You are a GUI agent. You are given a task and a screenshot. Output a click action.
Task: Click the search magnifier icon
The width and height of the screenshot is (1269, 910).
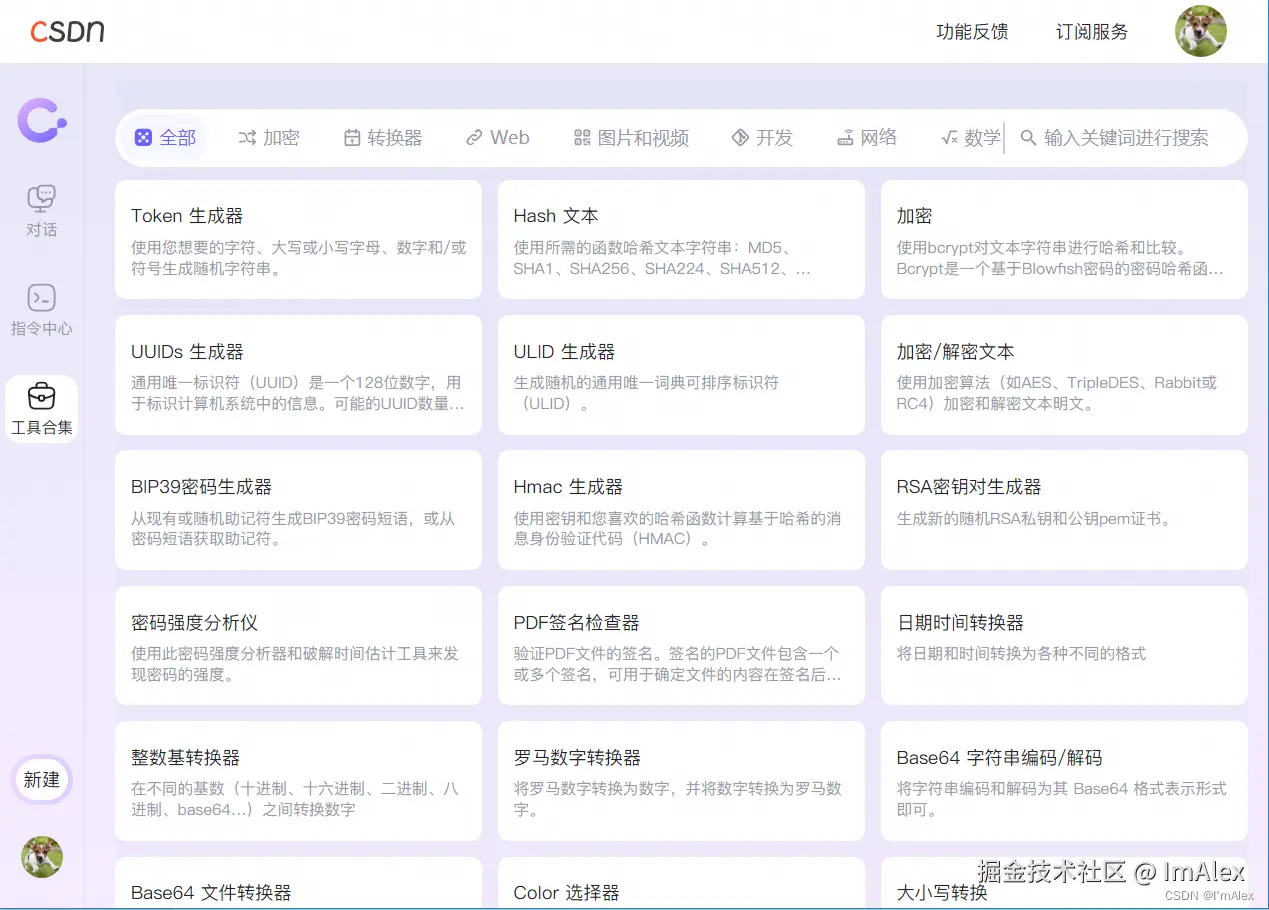click(x=1028, y=138)
